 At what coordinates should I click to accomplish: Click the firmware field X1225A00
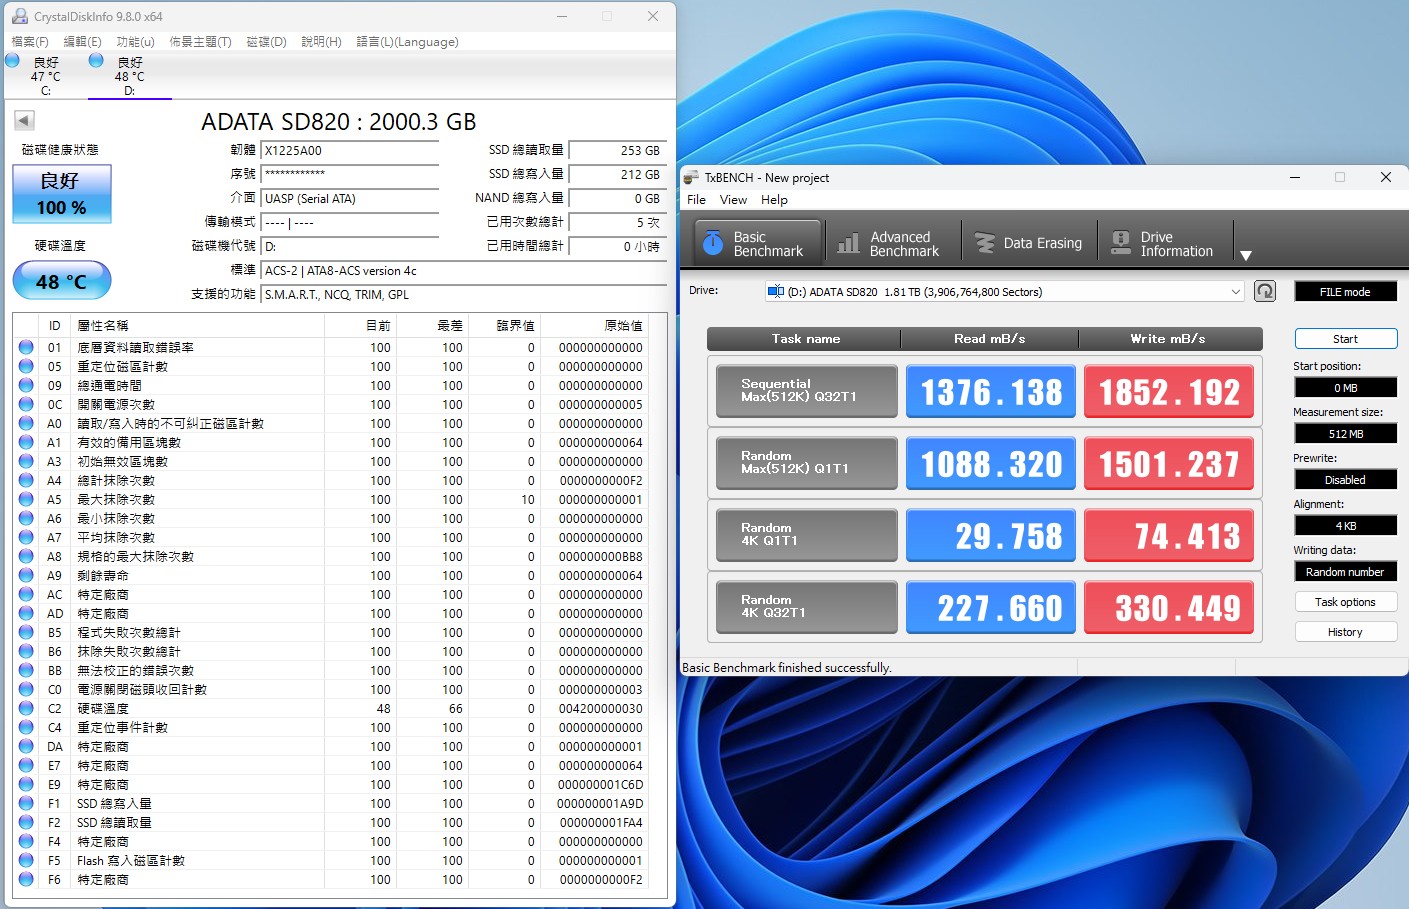[x=350, y=151]
